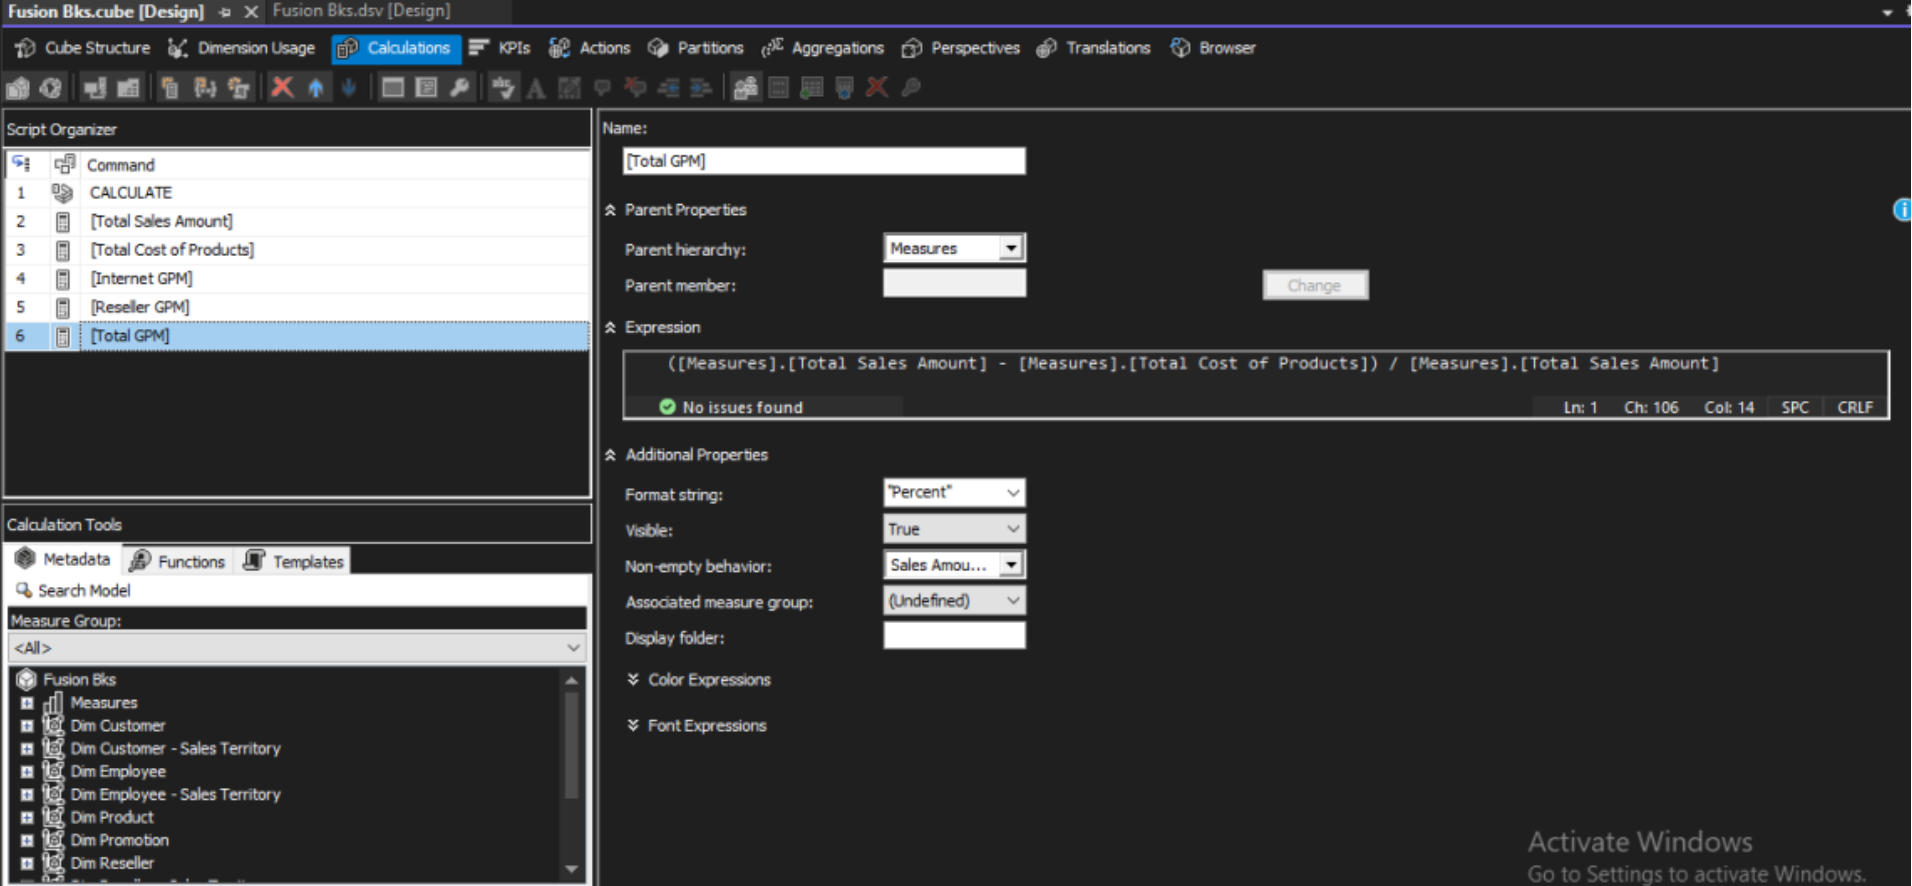
Task: Click the decrease indent left arrow icon
Action: point(668,88)
